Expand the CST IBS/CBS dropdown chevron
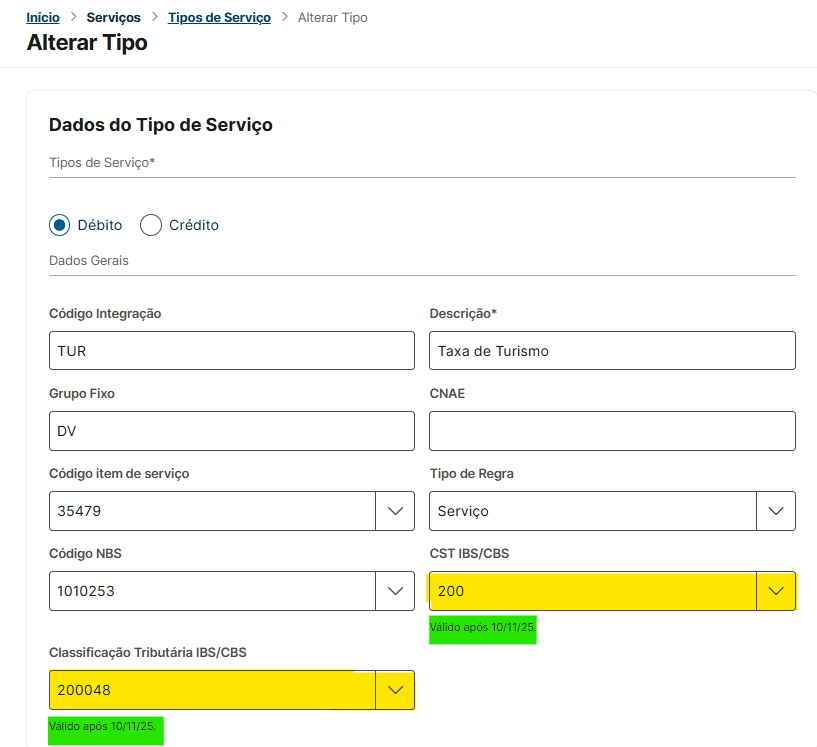The width and height of the screenshot is (817, 747). pos(776,591)
